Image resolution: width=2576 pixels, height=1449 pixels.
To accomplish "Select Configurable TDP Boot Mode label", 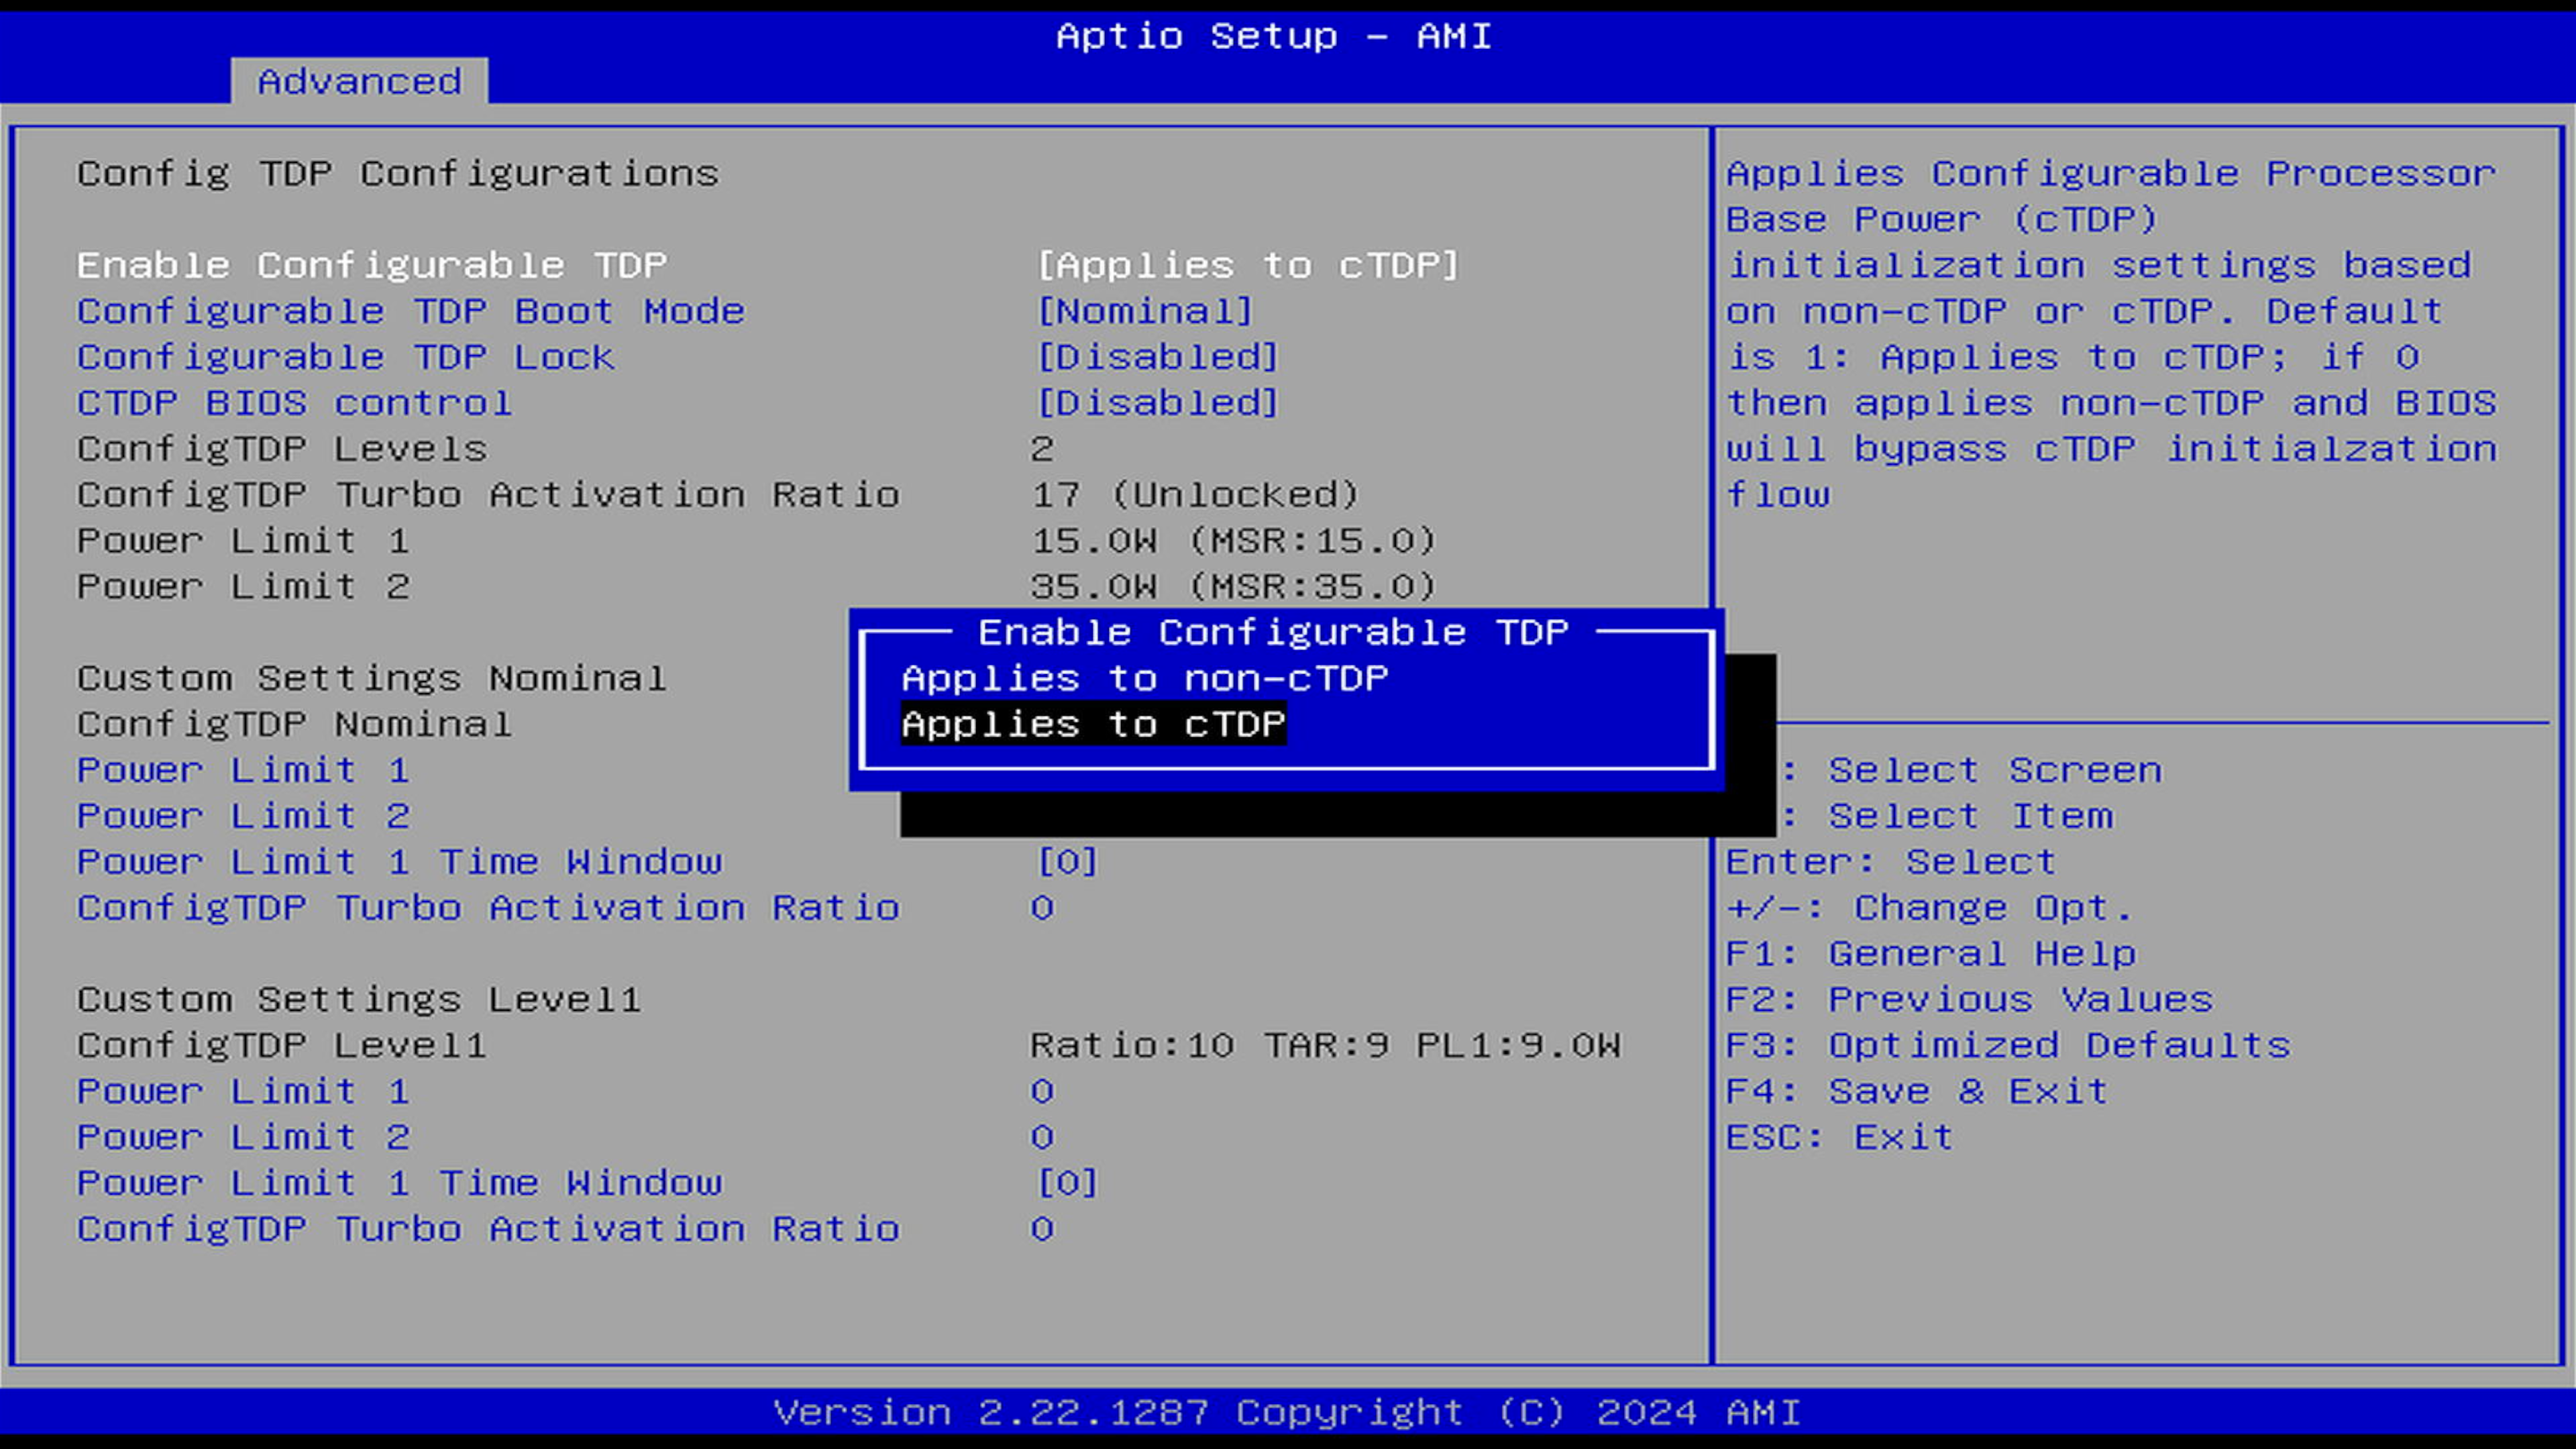I will tap(410, 311).
